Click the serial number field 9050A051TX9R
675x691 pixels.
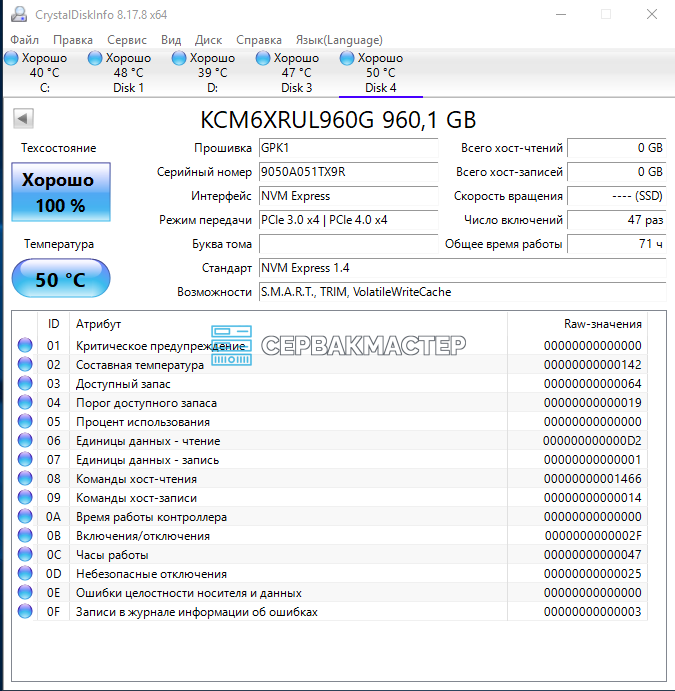coord(349,172)
